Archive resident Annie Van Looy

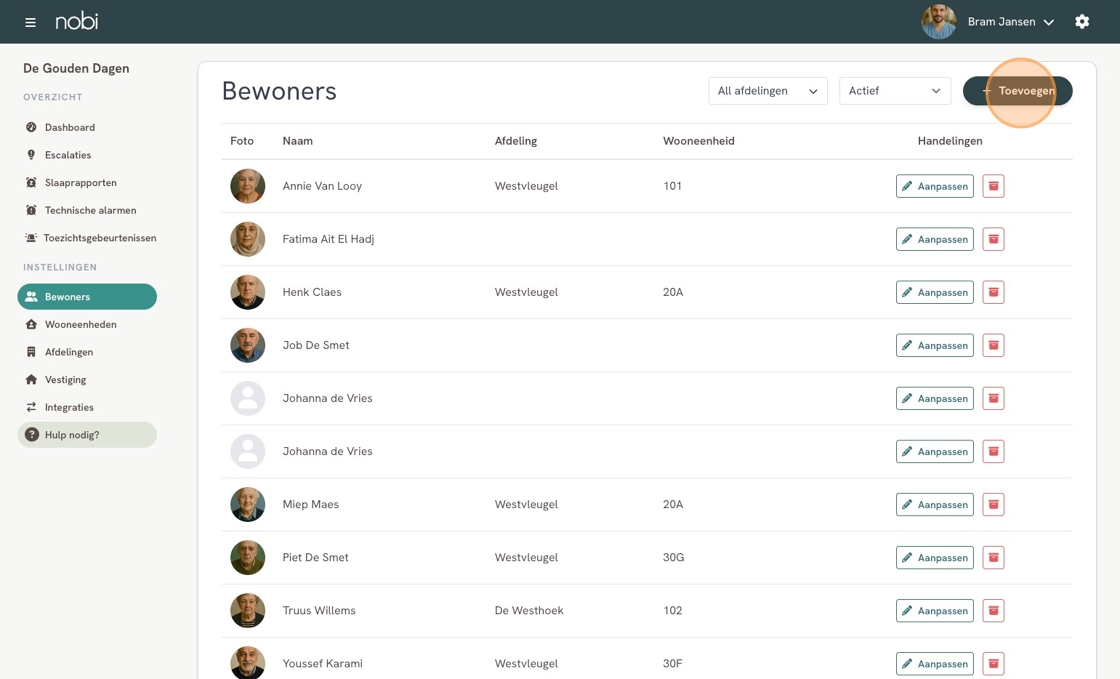tap(993, 186)
